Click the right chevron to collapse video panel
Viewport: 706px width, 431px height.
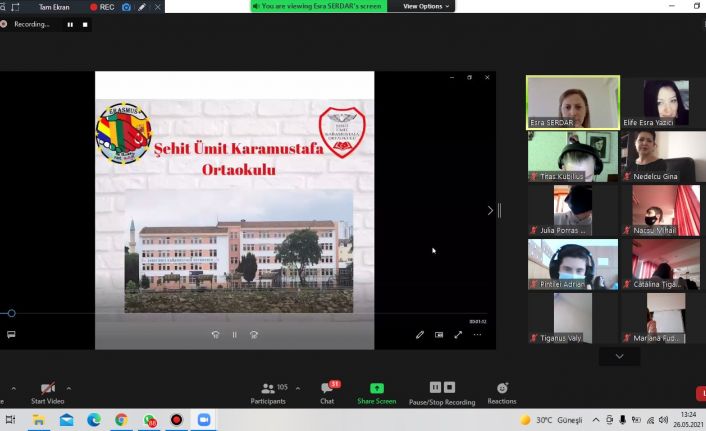[490, 210]
